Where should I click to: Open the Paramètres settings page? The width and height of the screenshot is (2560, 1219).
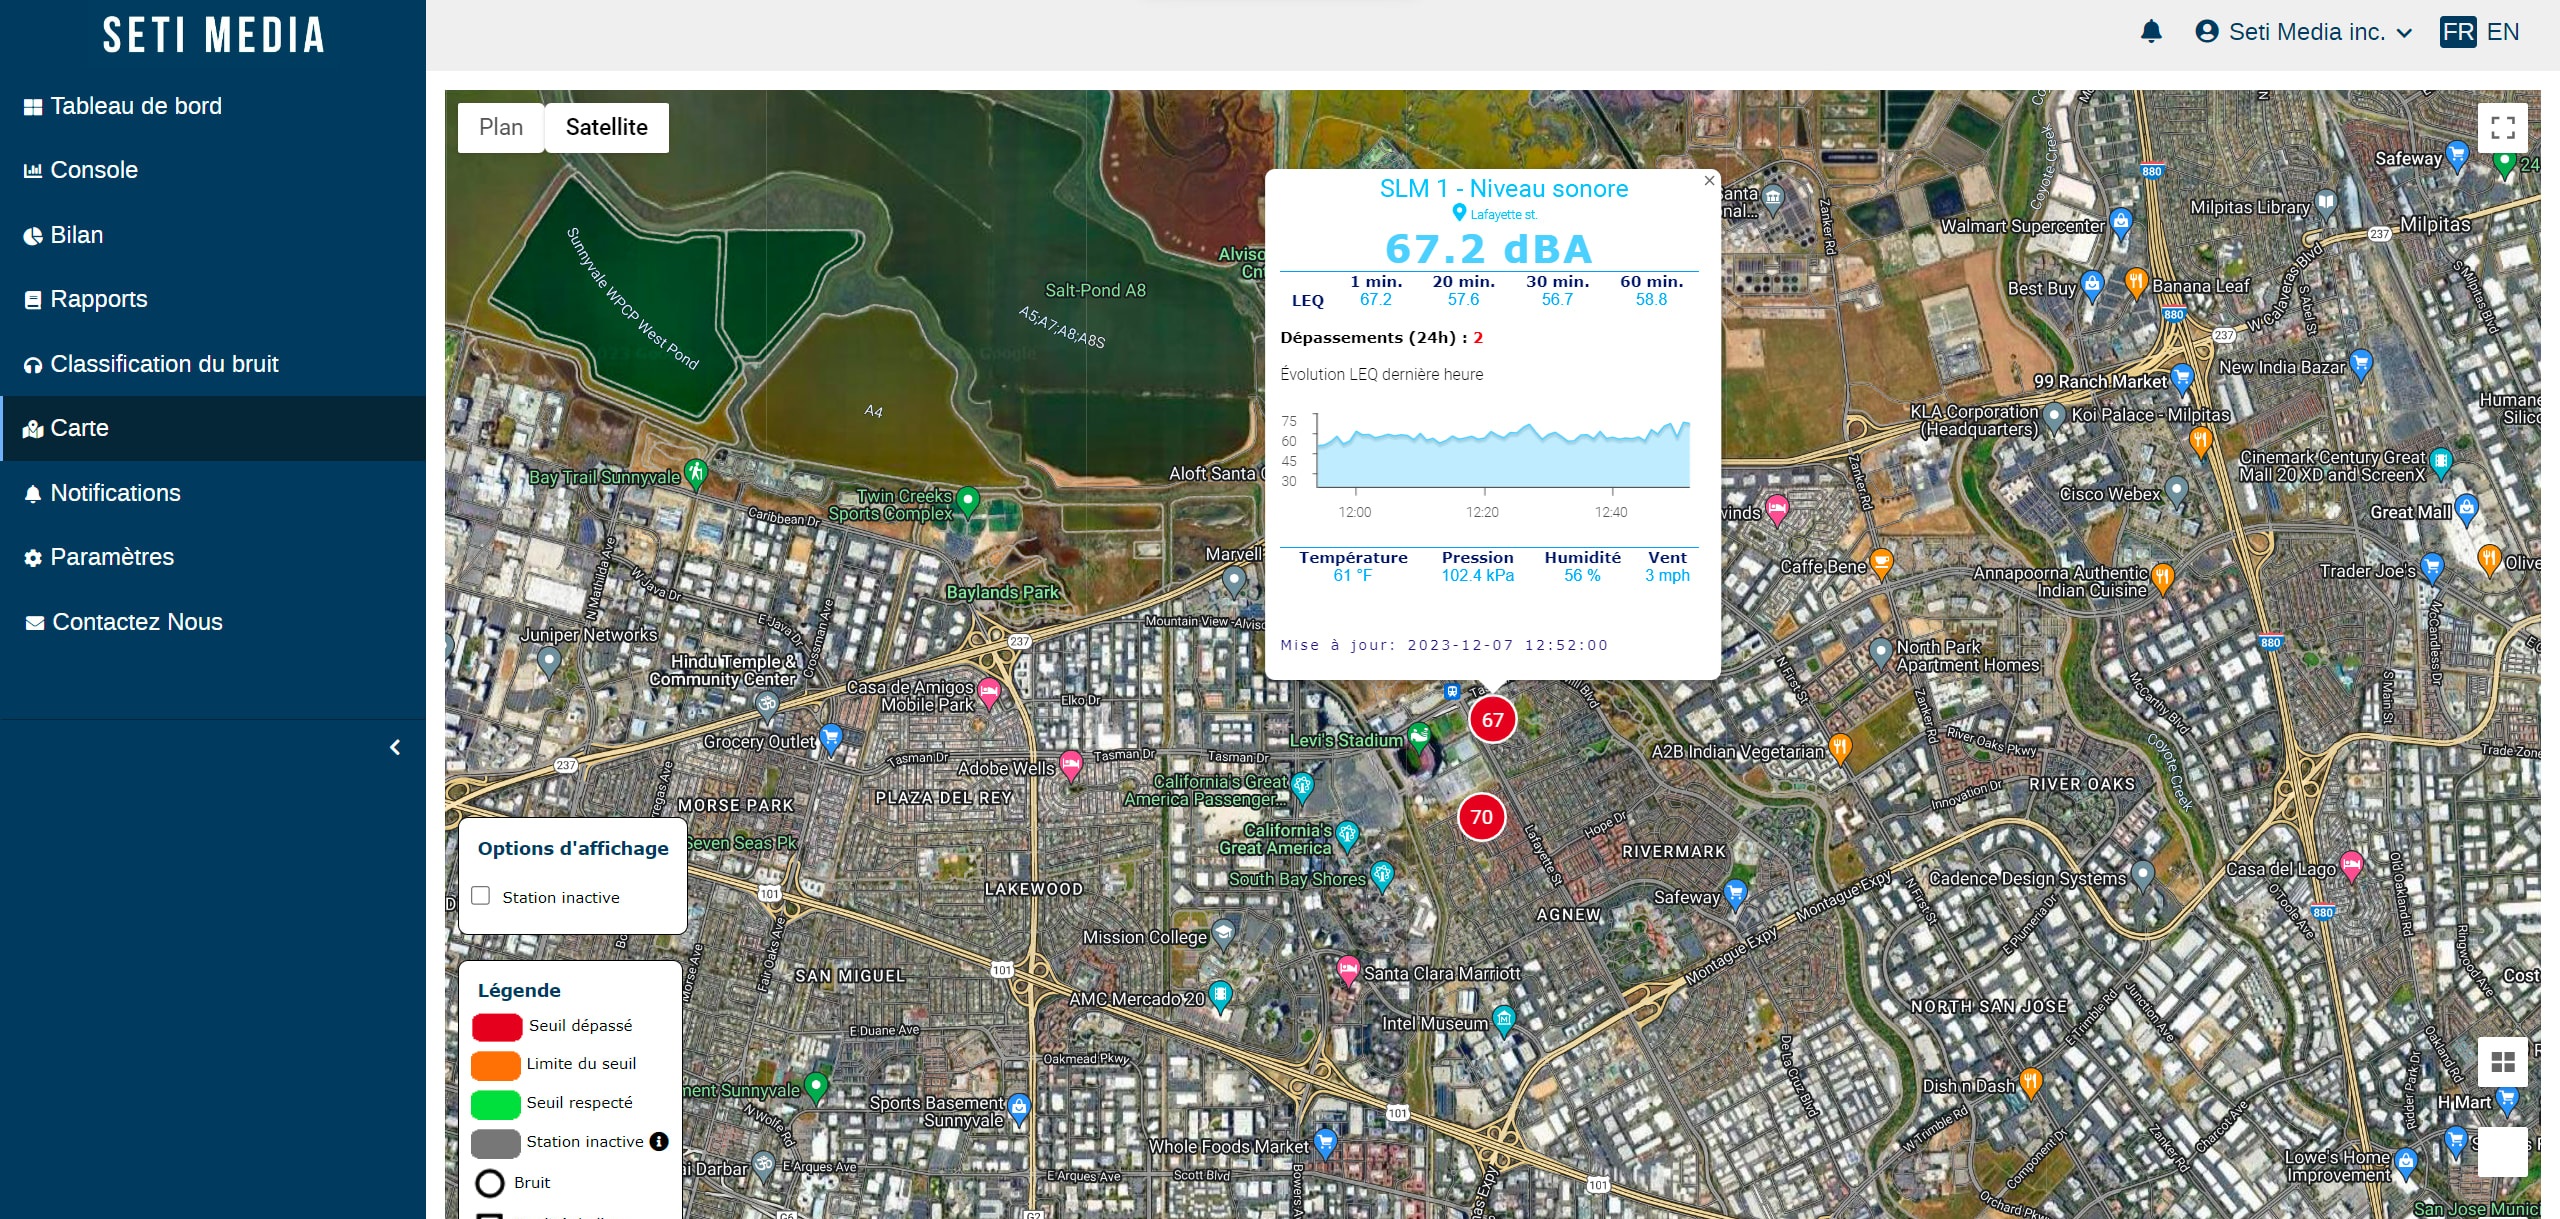[x=213, y=557]
